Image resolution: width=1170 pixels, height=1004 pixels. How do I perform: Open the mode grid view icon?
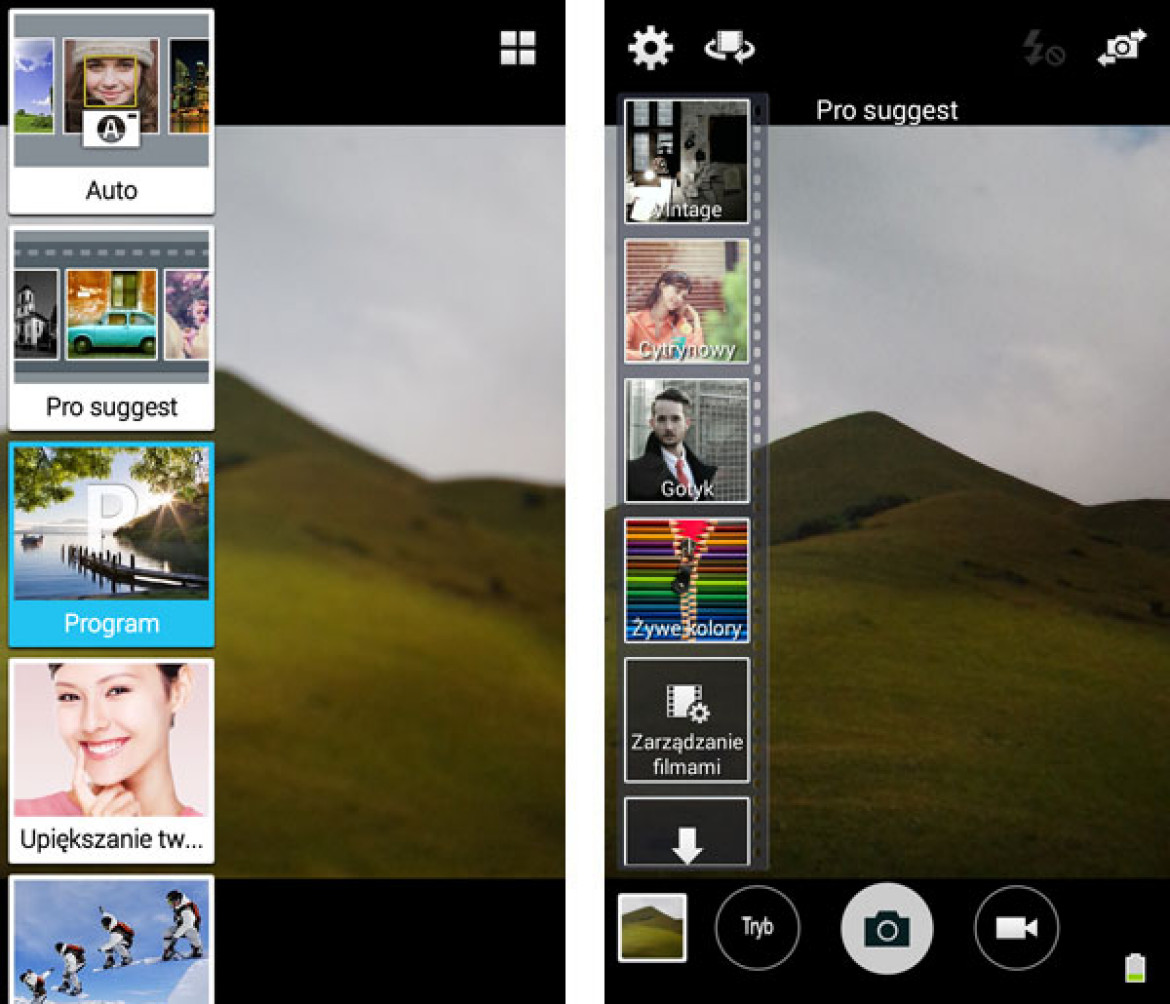pyautogui.click(x=517, y=48)
